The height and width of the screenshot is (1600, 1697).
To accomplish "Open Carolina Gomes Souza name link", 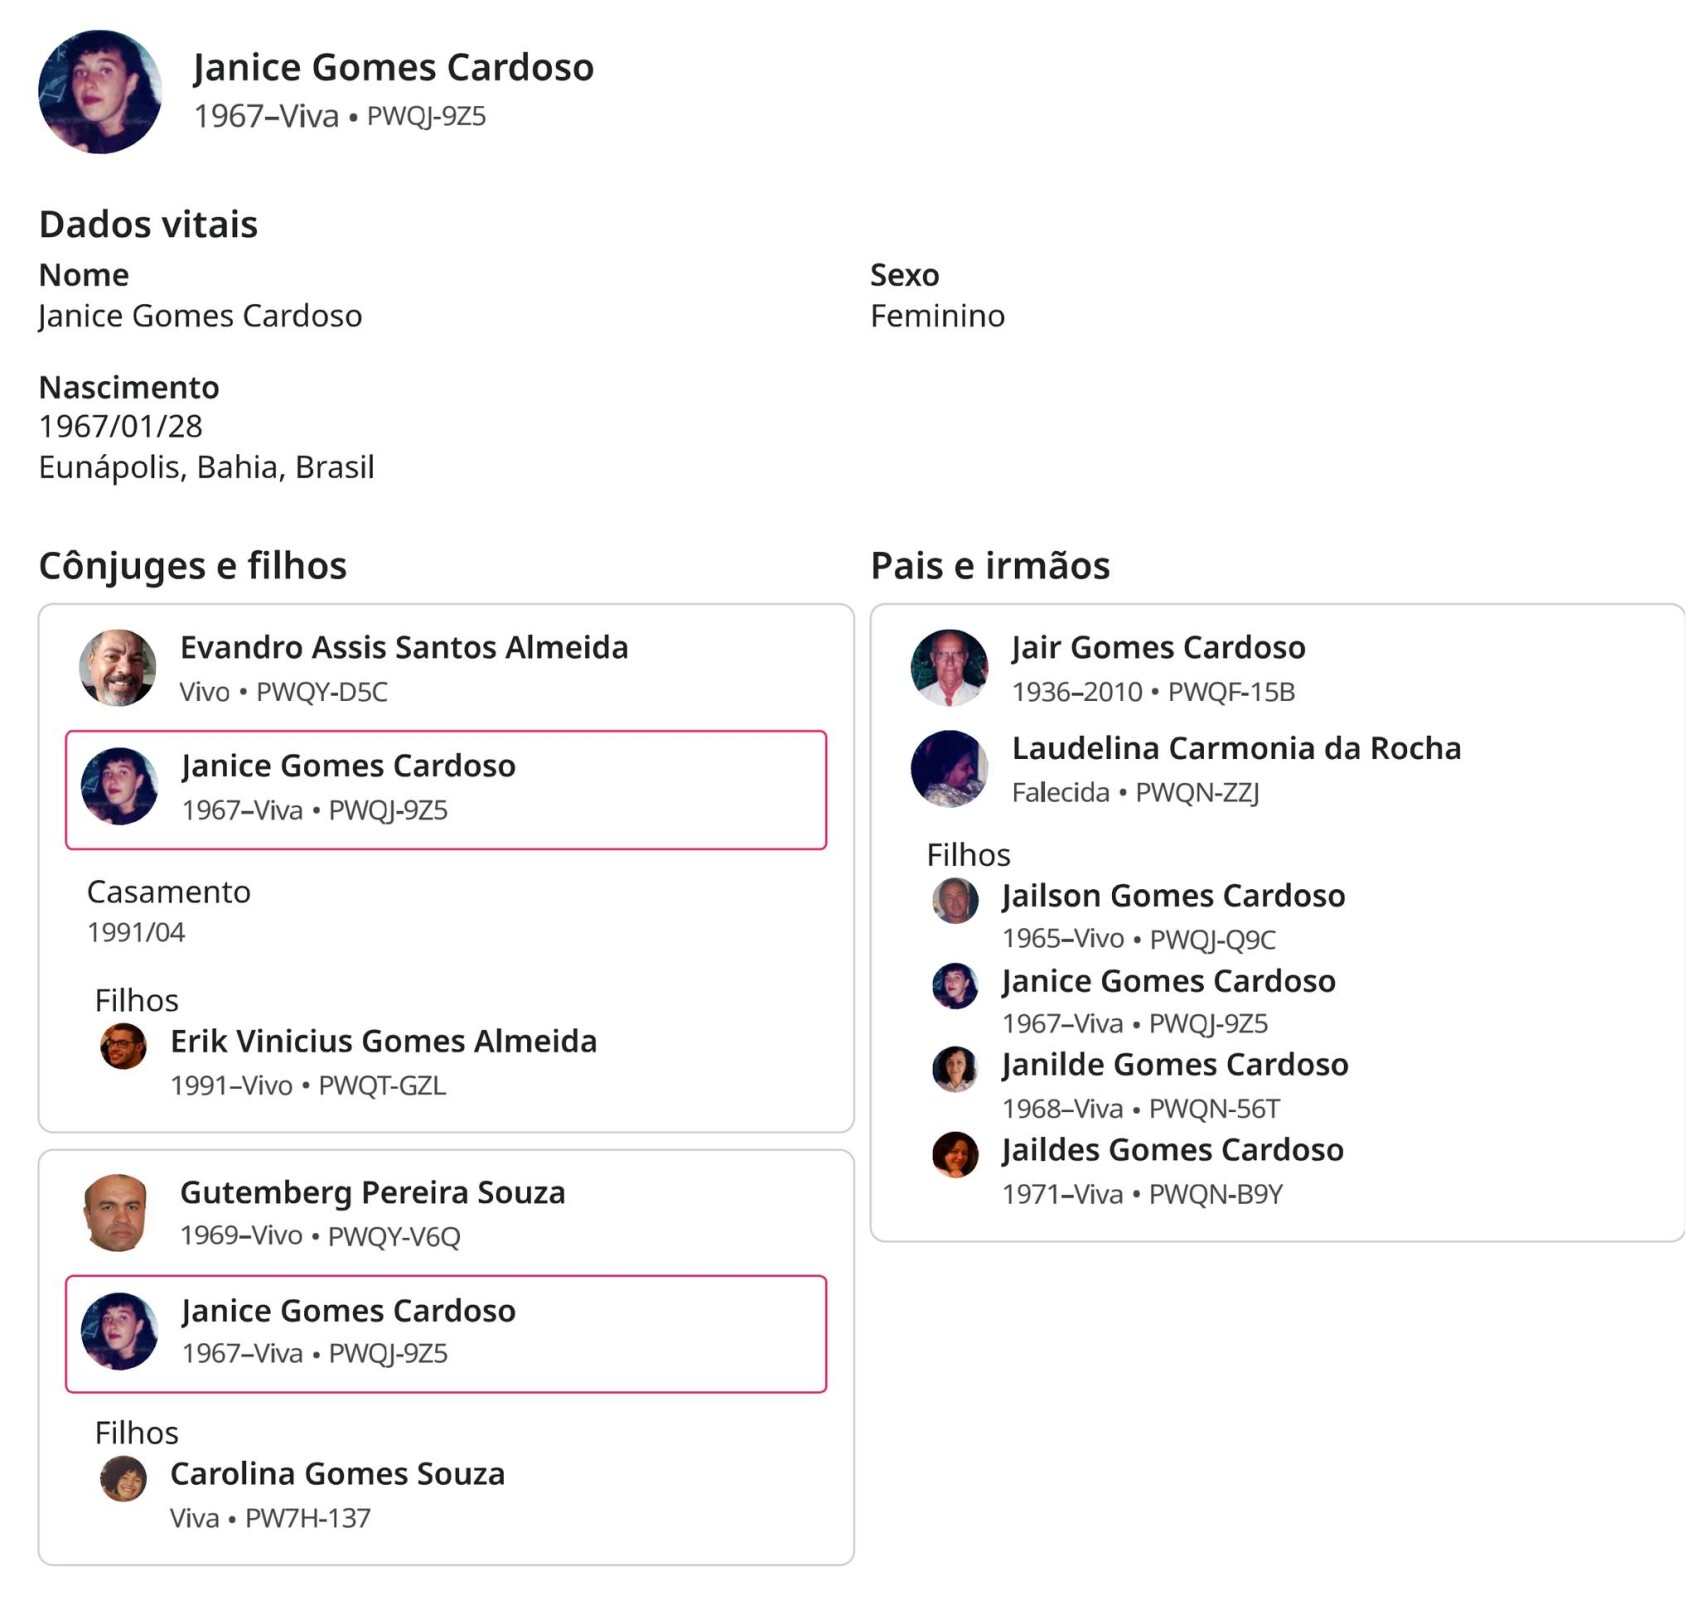I will (x=337, y=1474).
